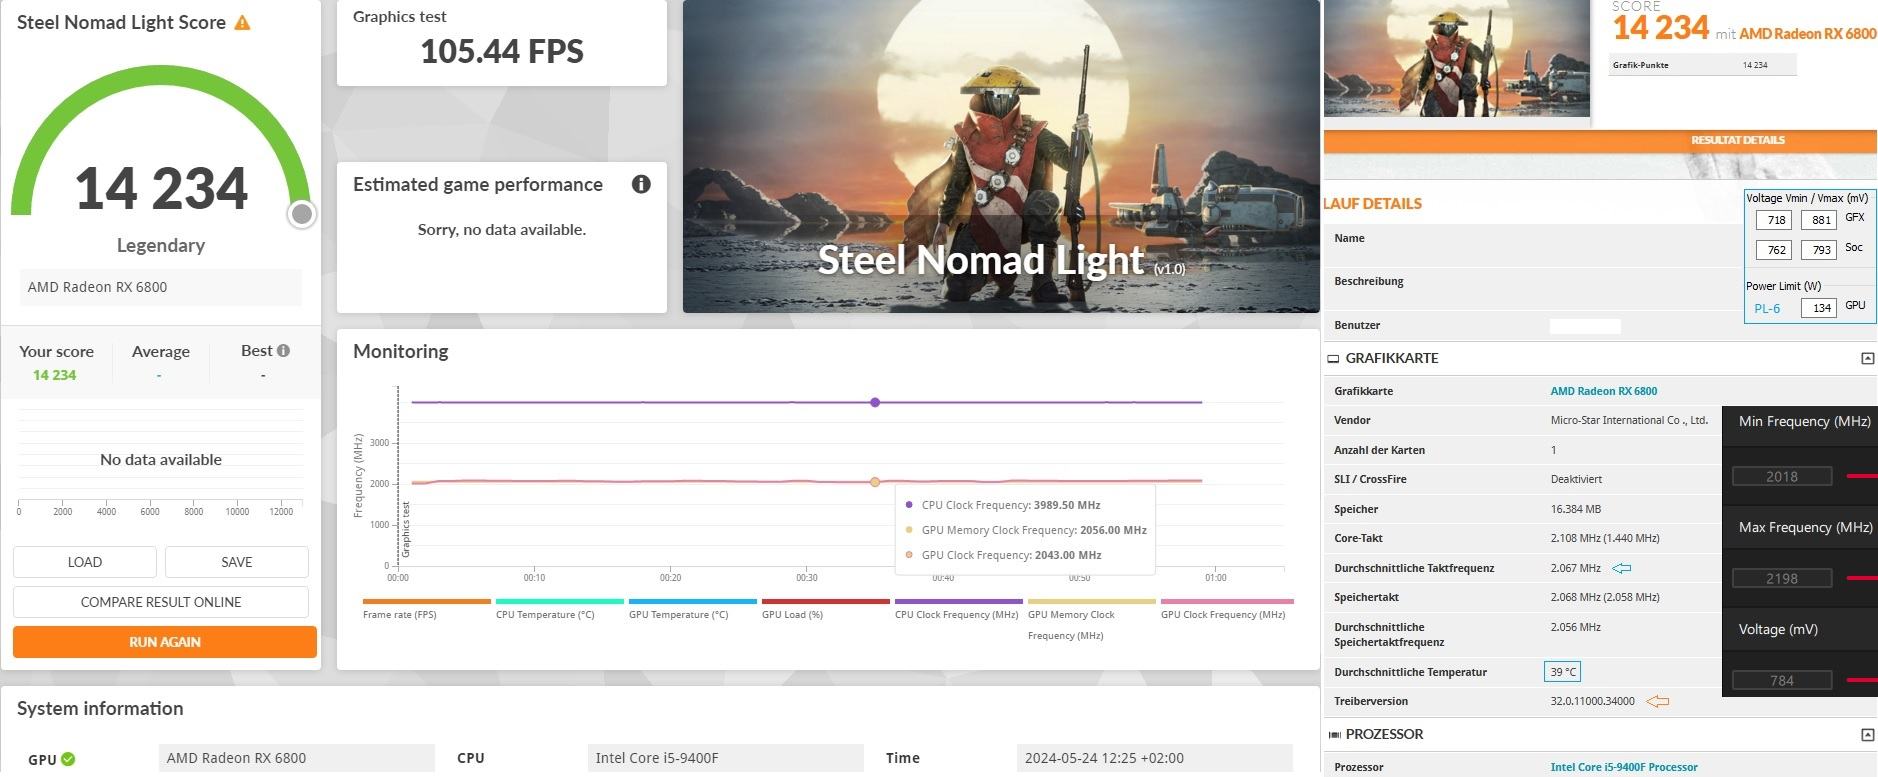Click the 105.44 FPS graphics test value

502,51
